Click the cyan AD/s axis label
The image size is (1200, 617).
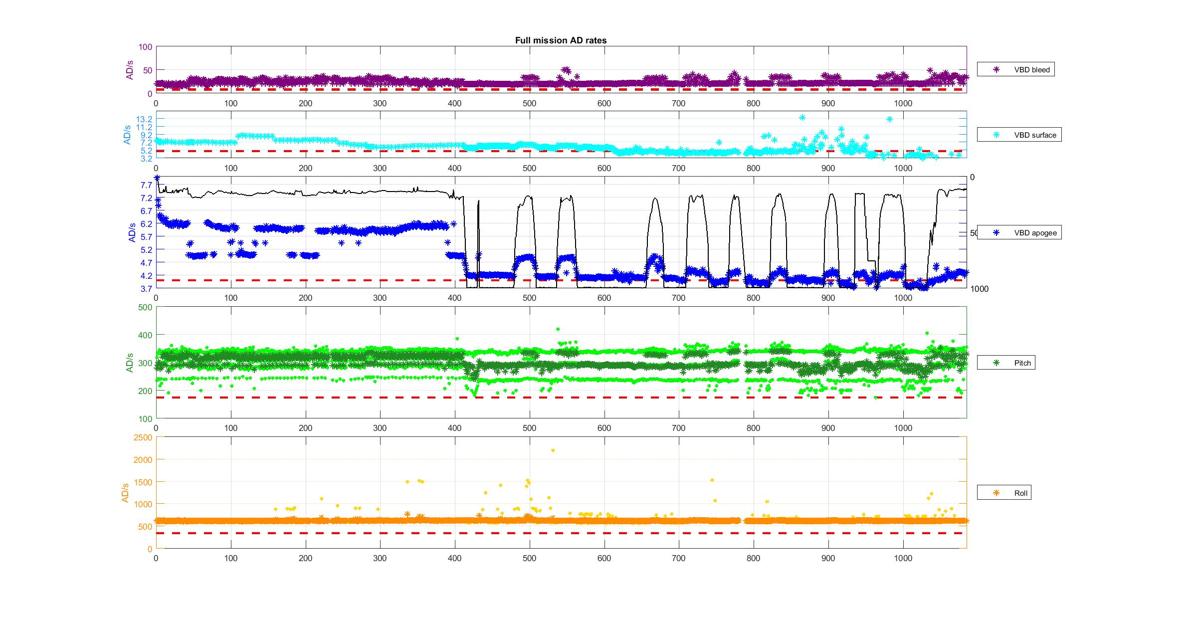(x=128, y=135)
